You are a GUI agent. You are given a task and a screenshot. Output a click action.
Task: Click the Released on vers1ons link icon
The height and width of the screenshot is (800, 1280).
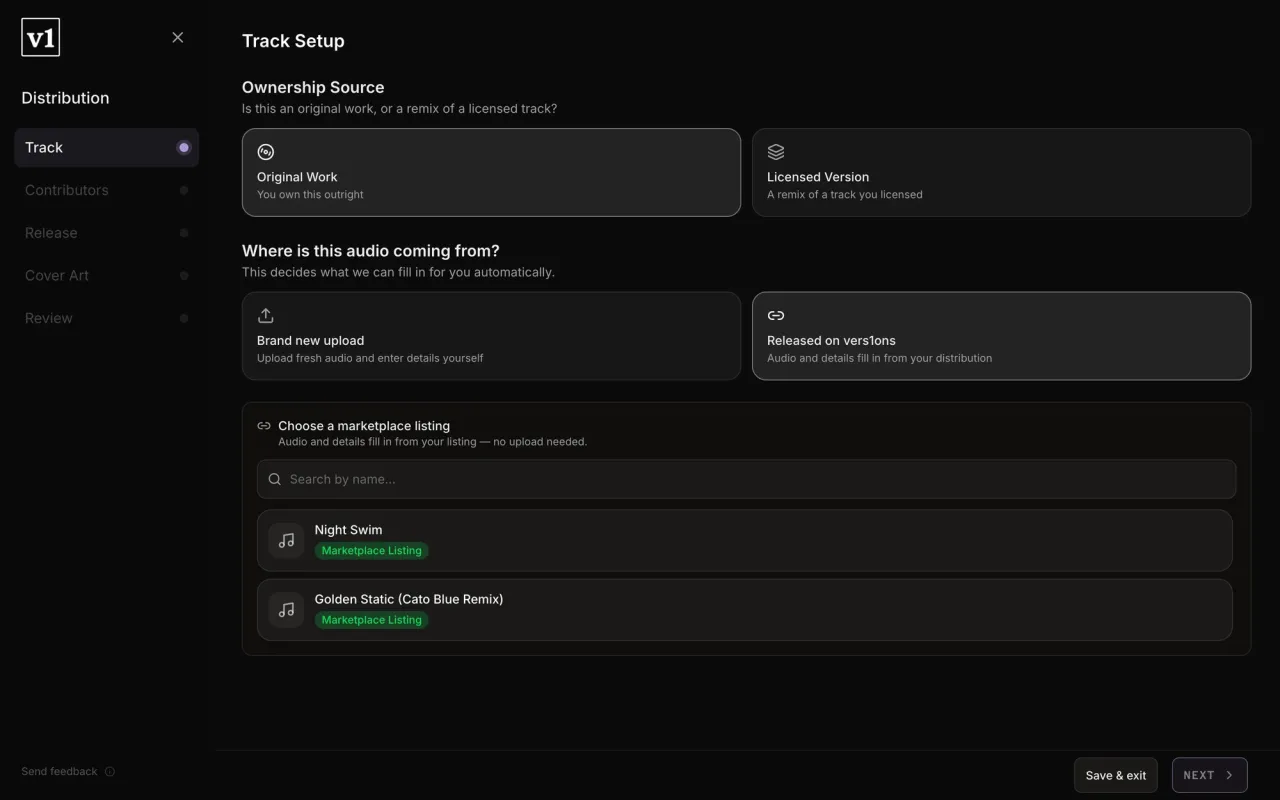[776, 316]
